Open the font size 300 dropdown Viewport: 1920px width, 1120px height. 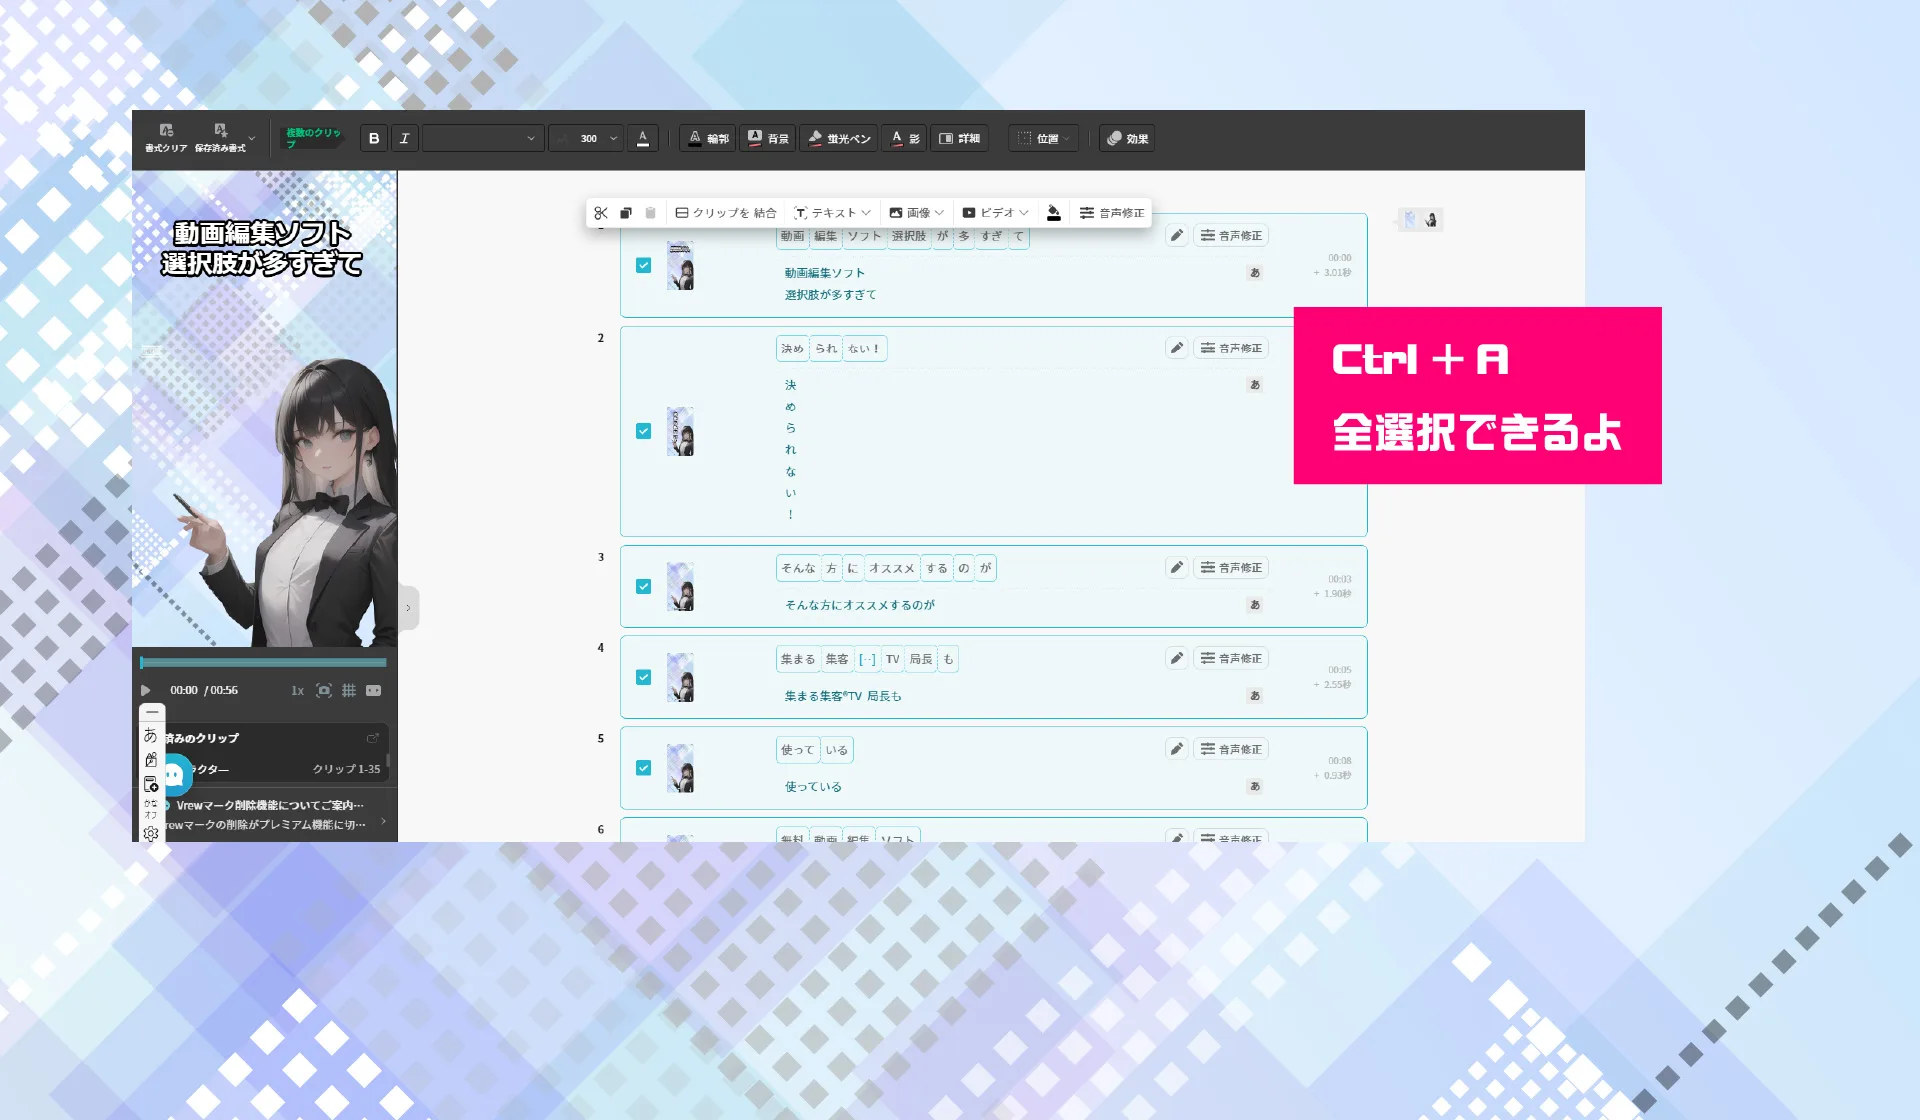click(613, 139)
